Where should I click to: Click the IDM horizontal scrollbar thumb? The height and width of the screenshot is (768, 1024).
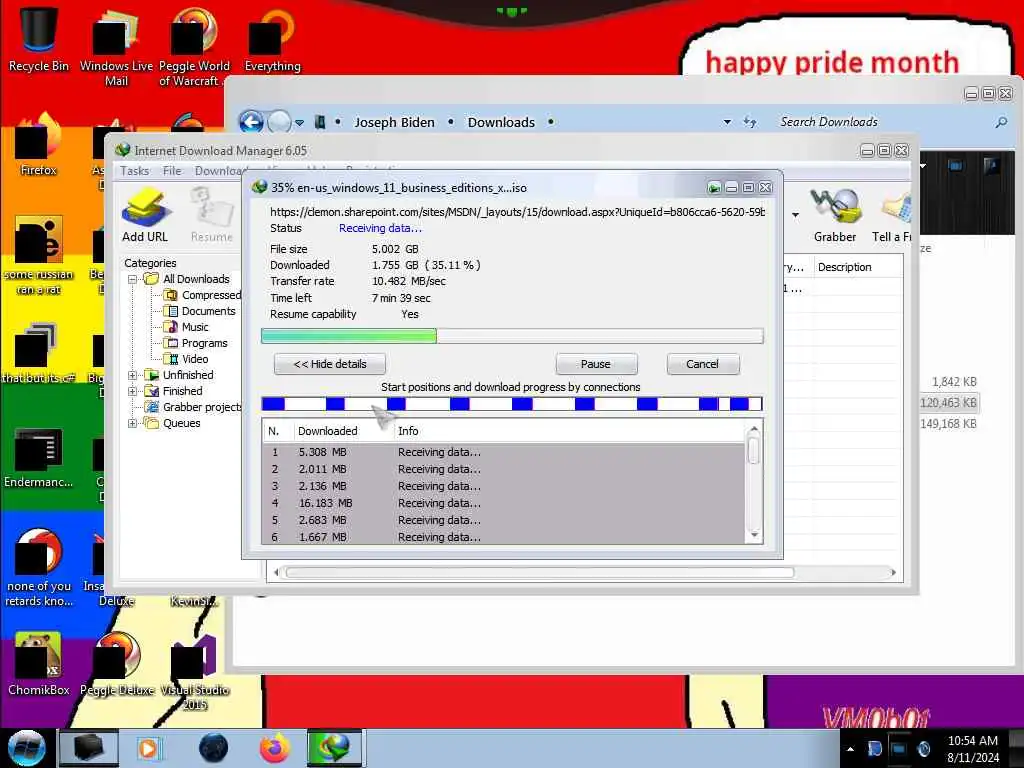(540, 573)
